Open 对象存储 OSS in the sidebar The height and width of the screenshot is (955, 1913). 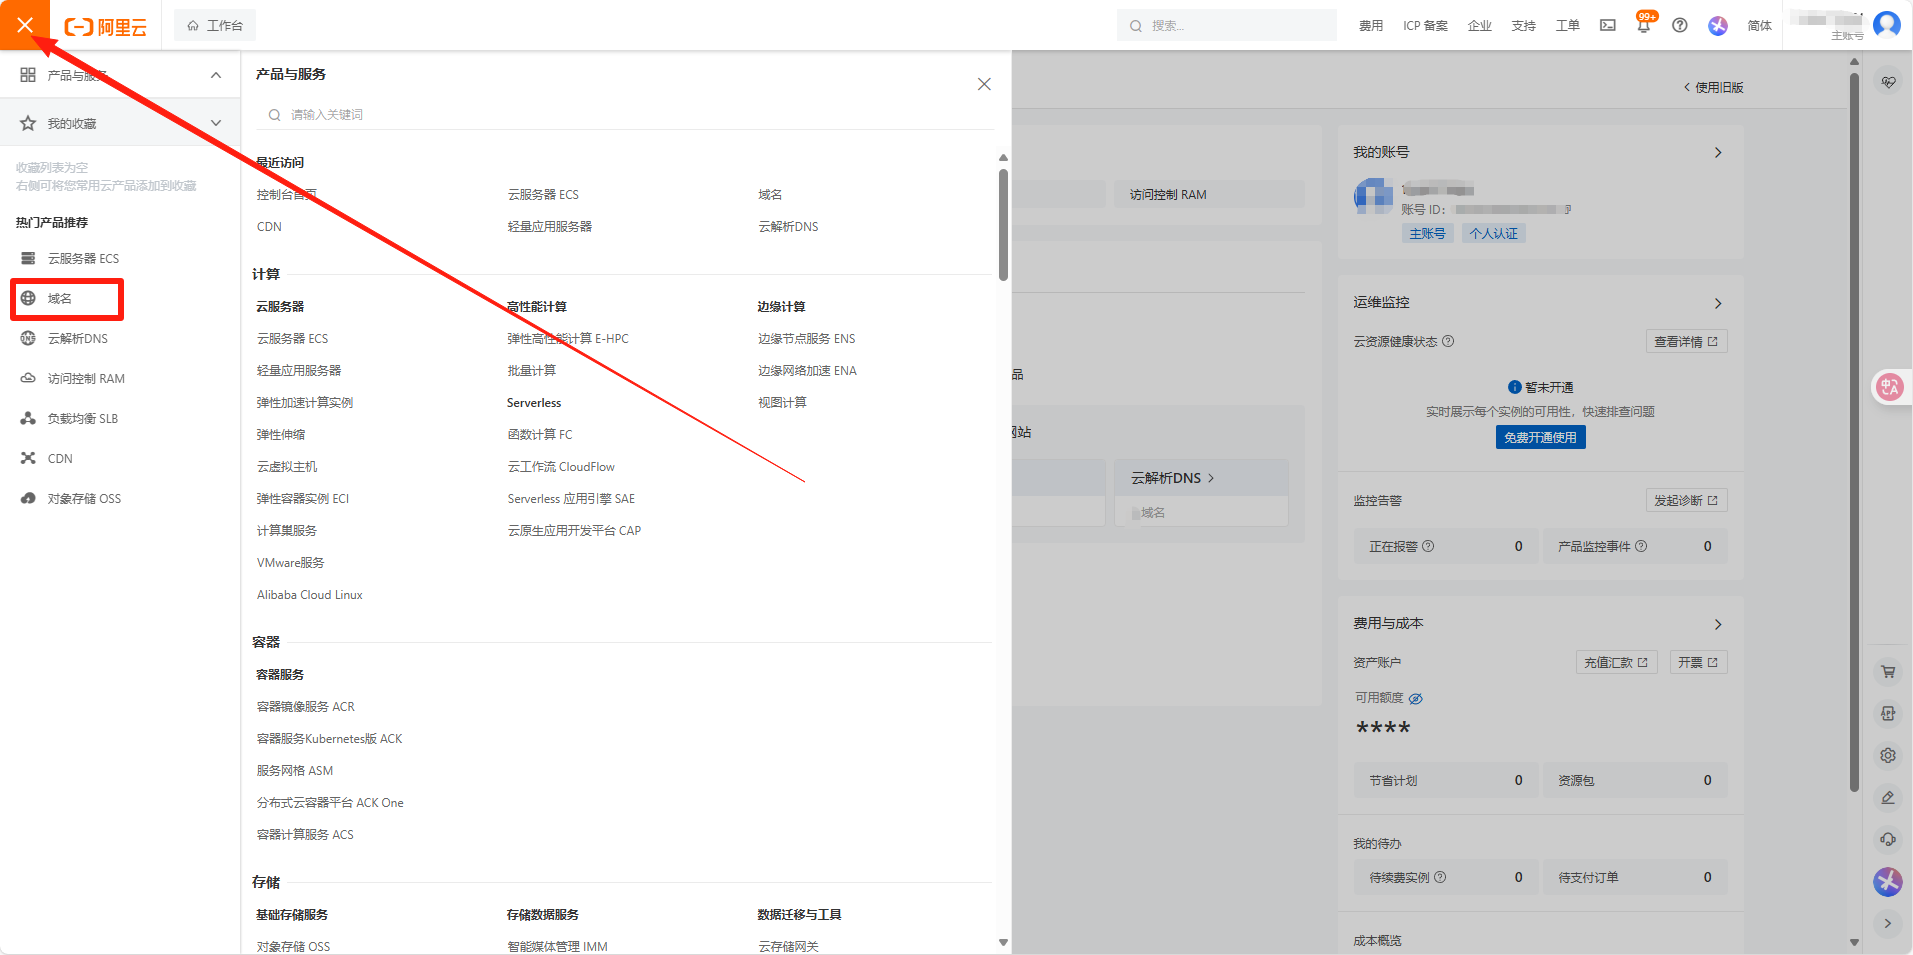click(x=84, y=499)
